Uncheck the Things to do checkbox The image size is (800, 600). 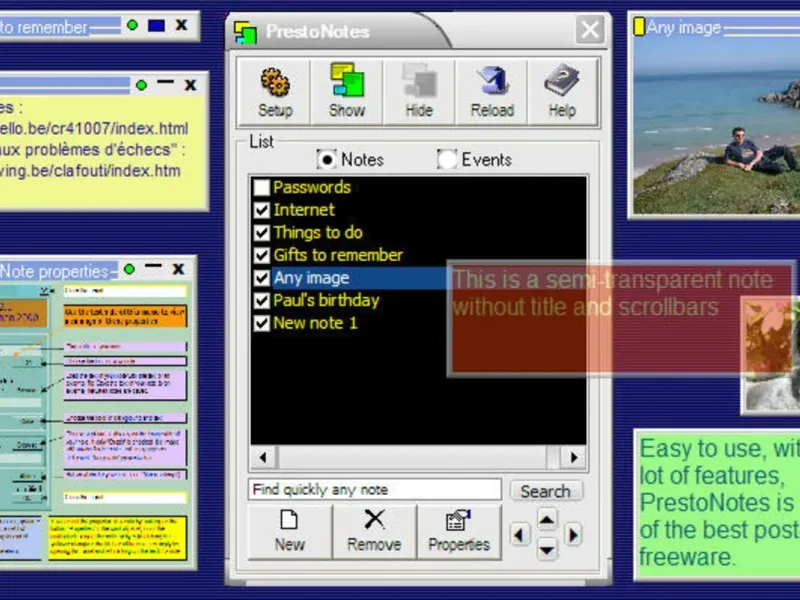[262, 233]
